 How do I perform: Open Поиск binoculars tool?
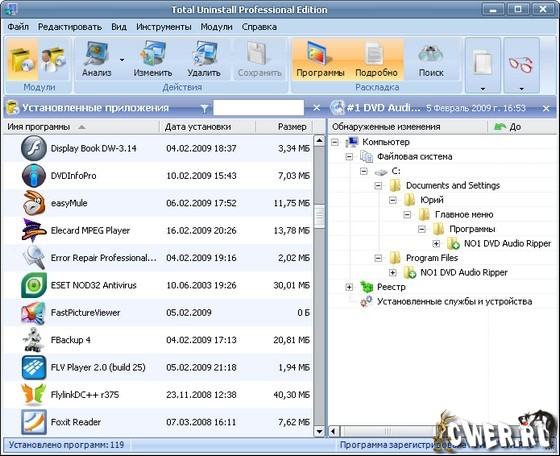(x=431, y=59)
